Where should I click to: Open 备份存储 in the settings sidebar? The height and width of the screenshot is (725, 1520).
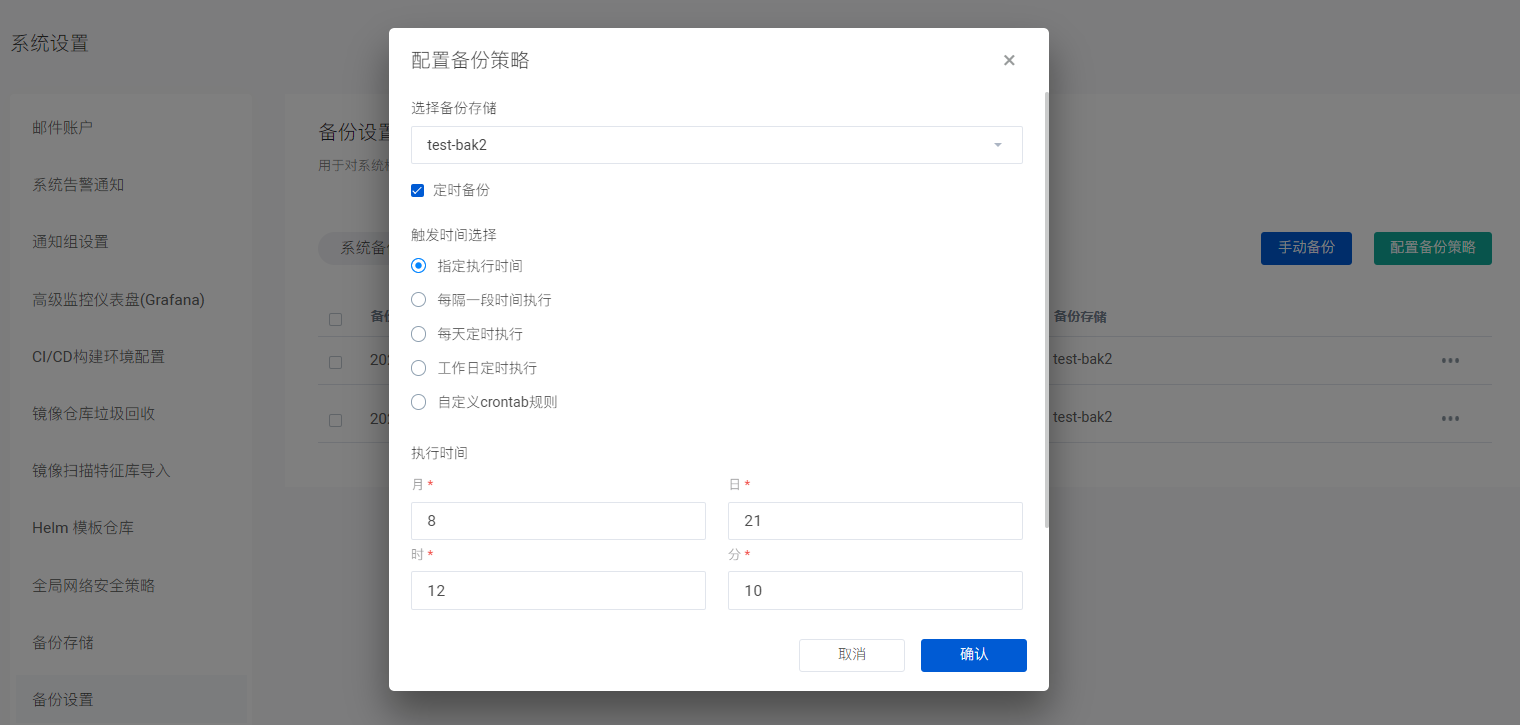[62, 642]
